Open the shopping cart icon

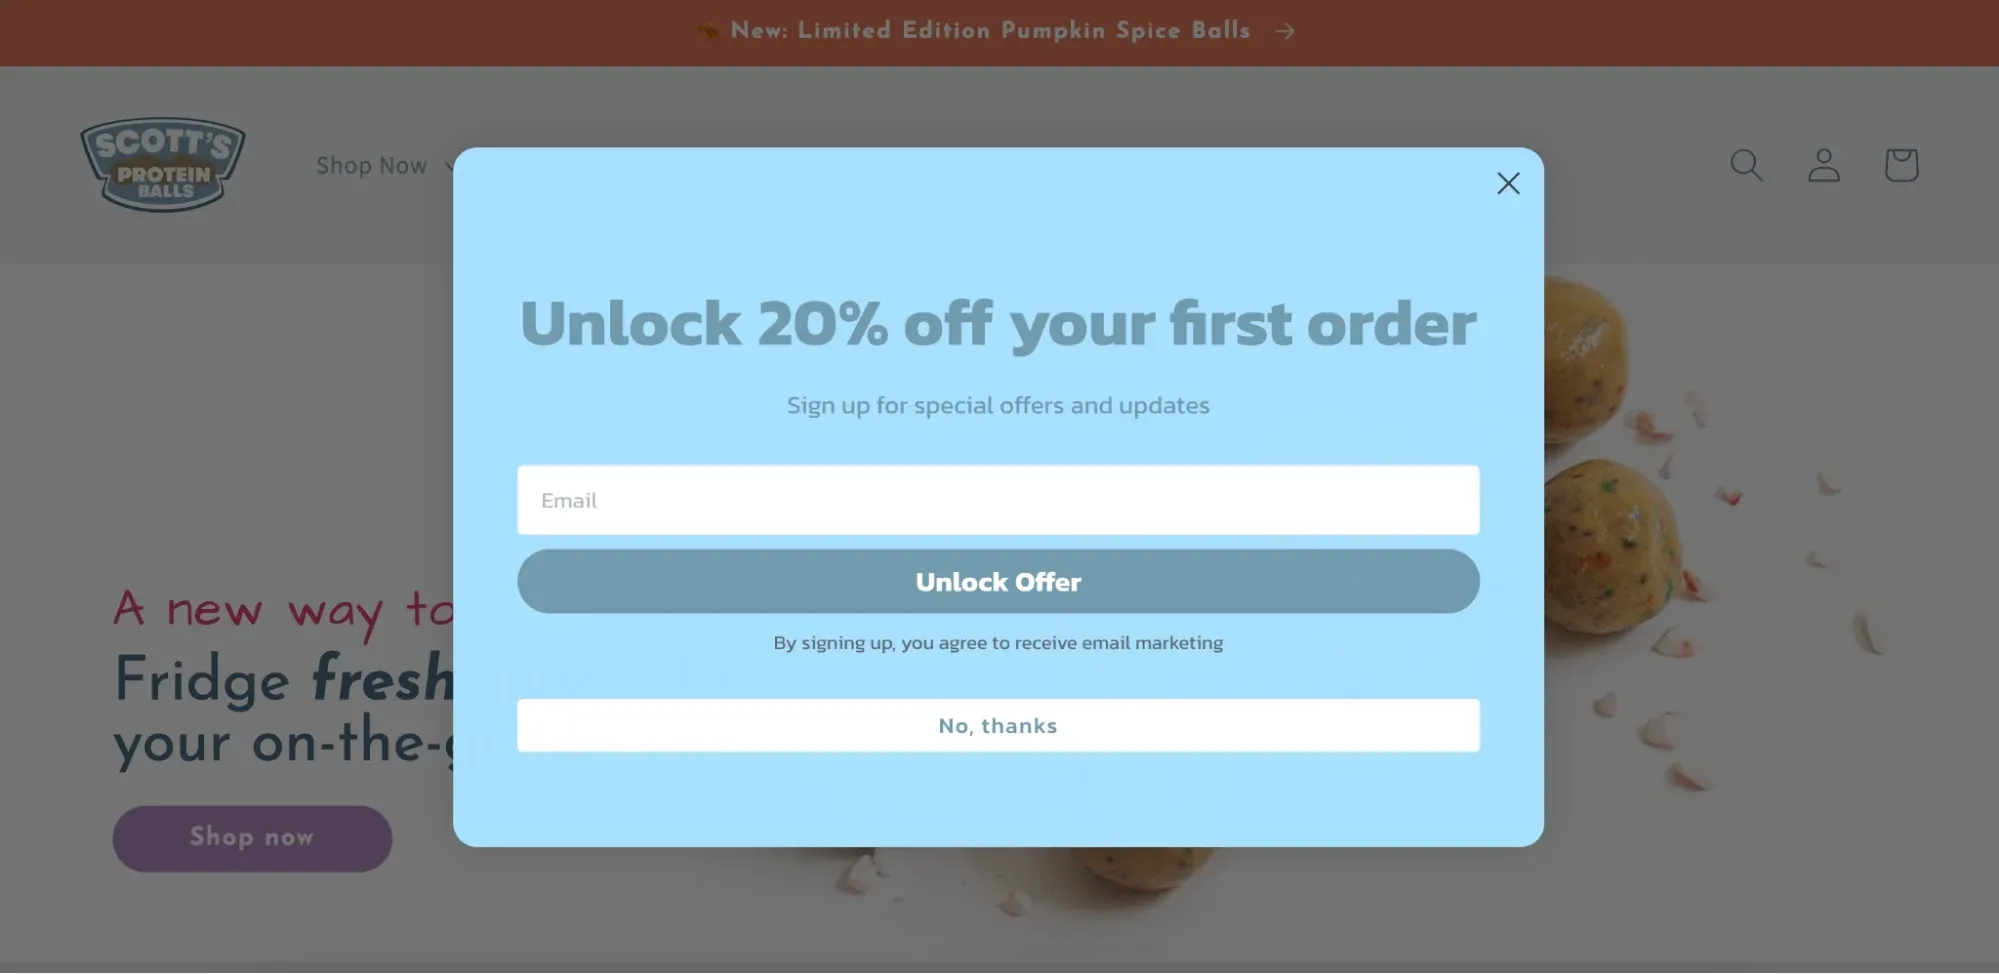[x=1901, y=165]
